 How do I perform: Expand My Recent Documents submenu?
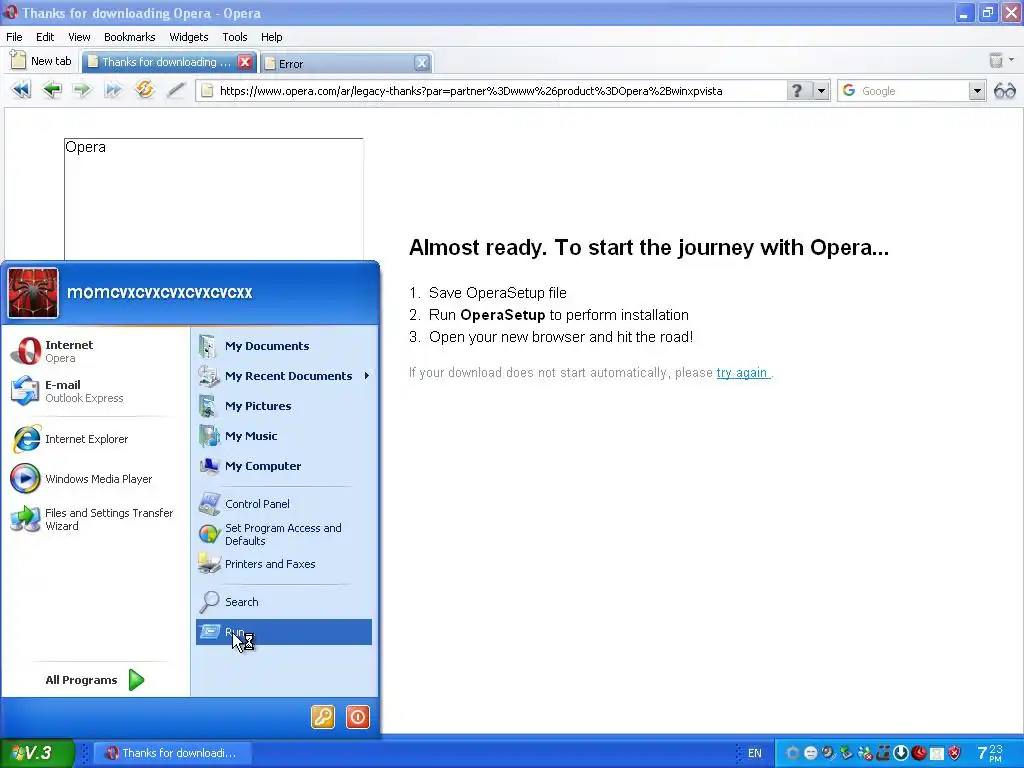(x=284, y=376)
